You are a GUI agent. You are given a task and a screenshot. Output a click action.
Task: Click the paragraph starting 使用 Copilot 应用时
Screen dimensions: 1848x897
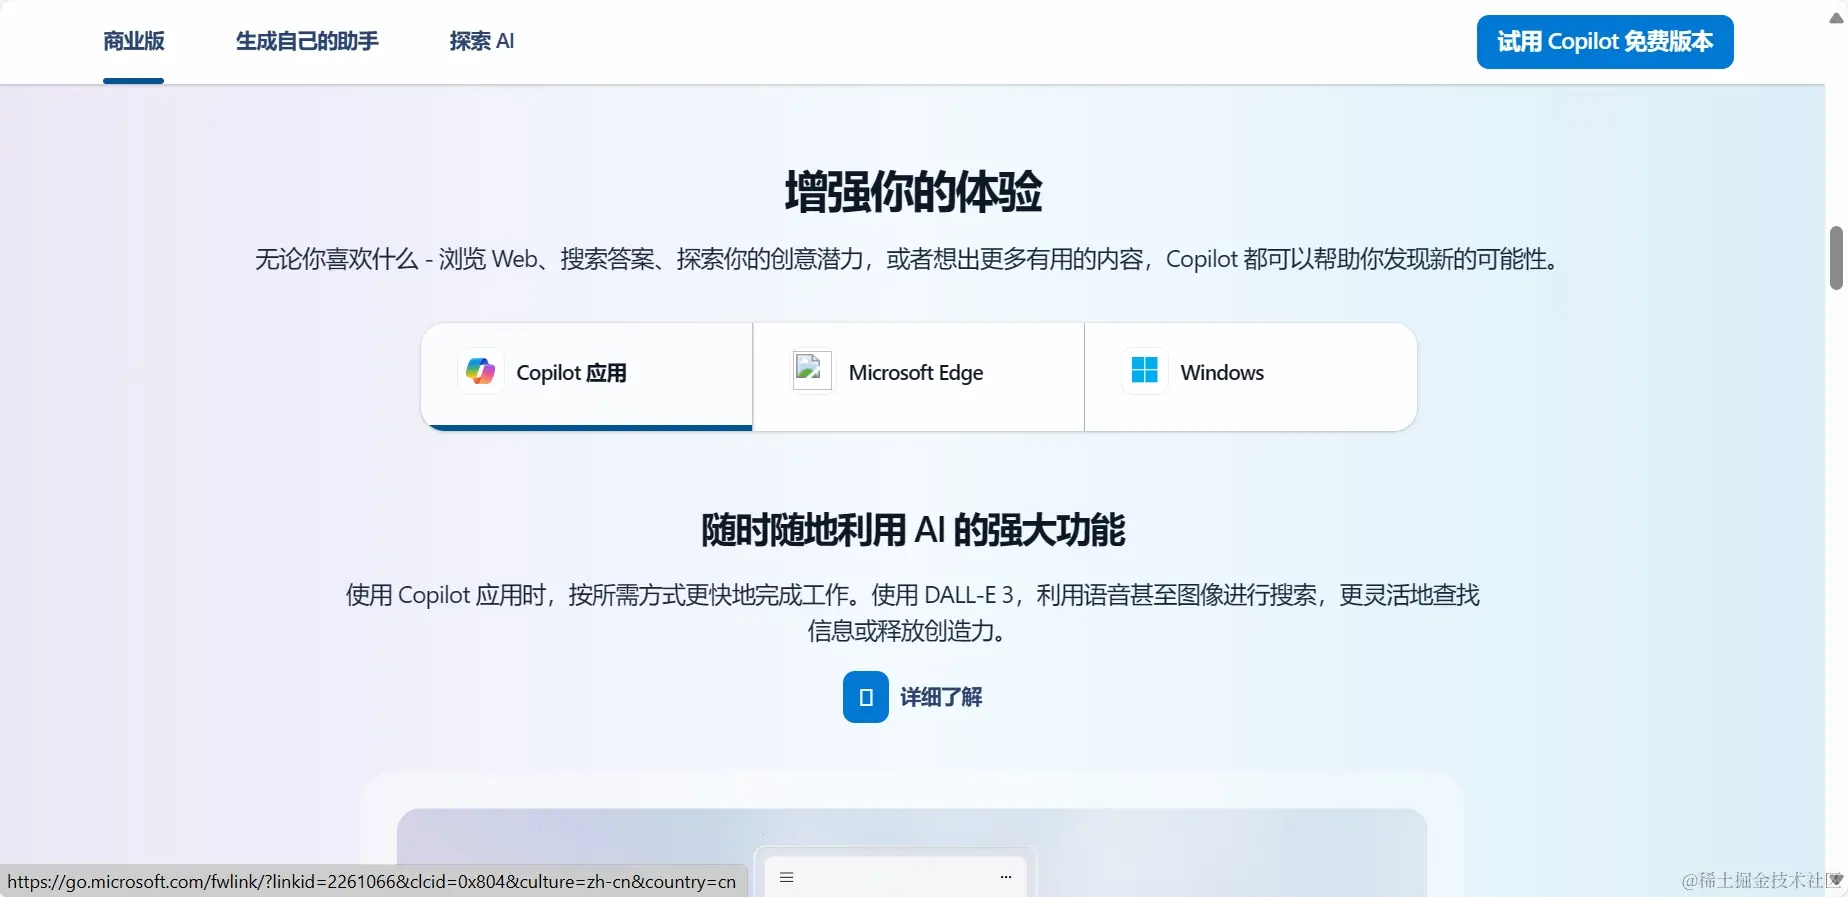click(912, 612)
